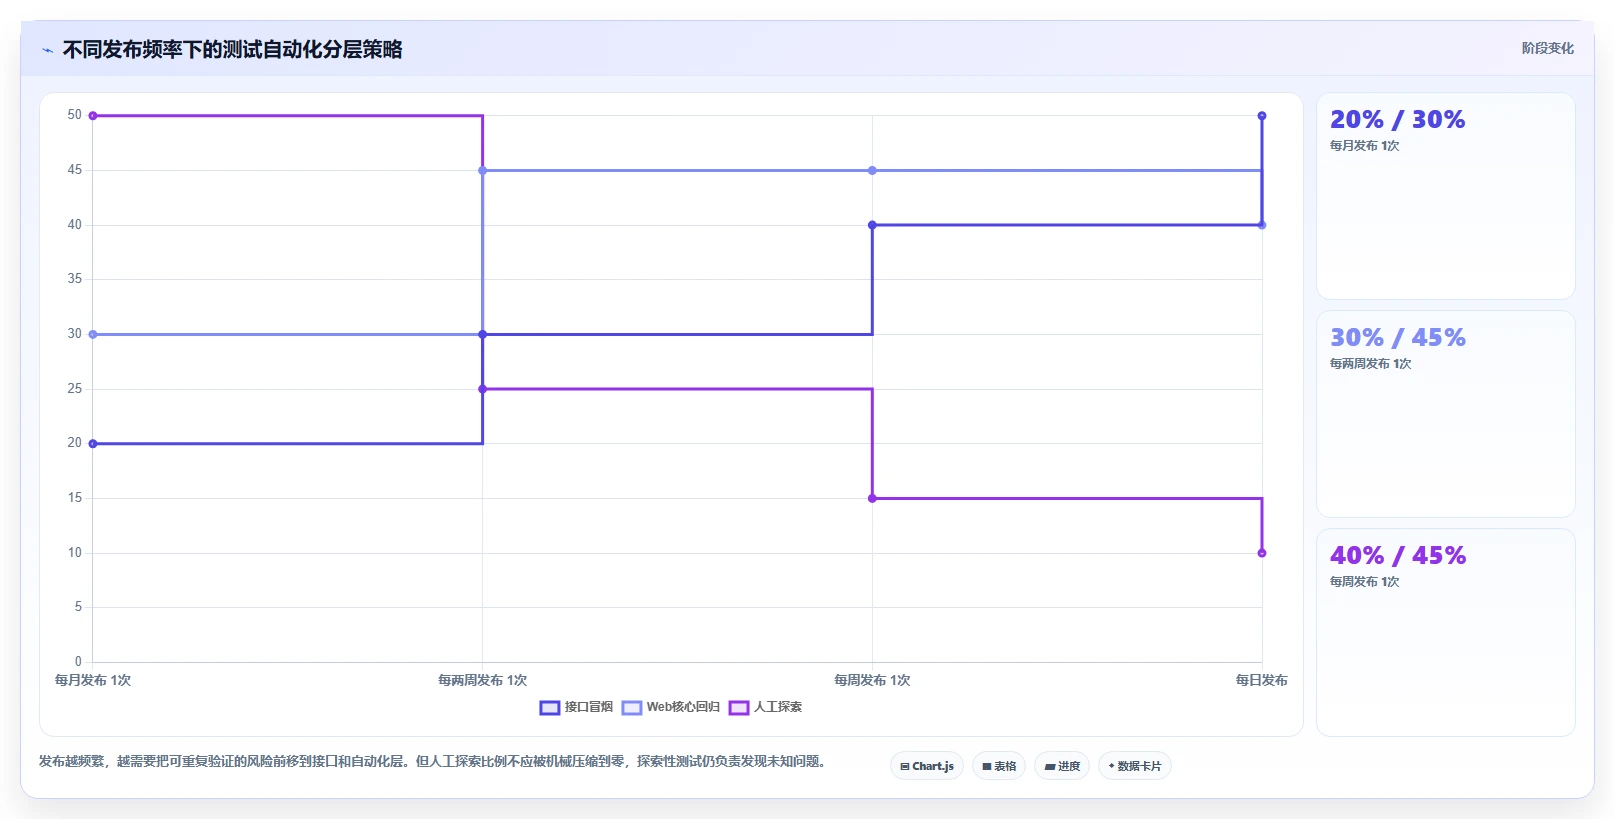Click the Web核心回归 point at 每月发布 30
The width and height of the screenshot is (1615, 819).
point(93,334)
